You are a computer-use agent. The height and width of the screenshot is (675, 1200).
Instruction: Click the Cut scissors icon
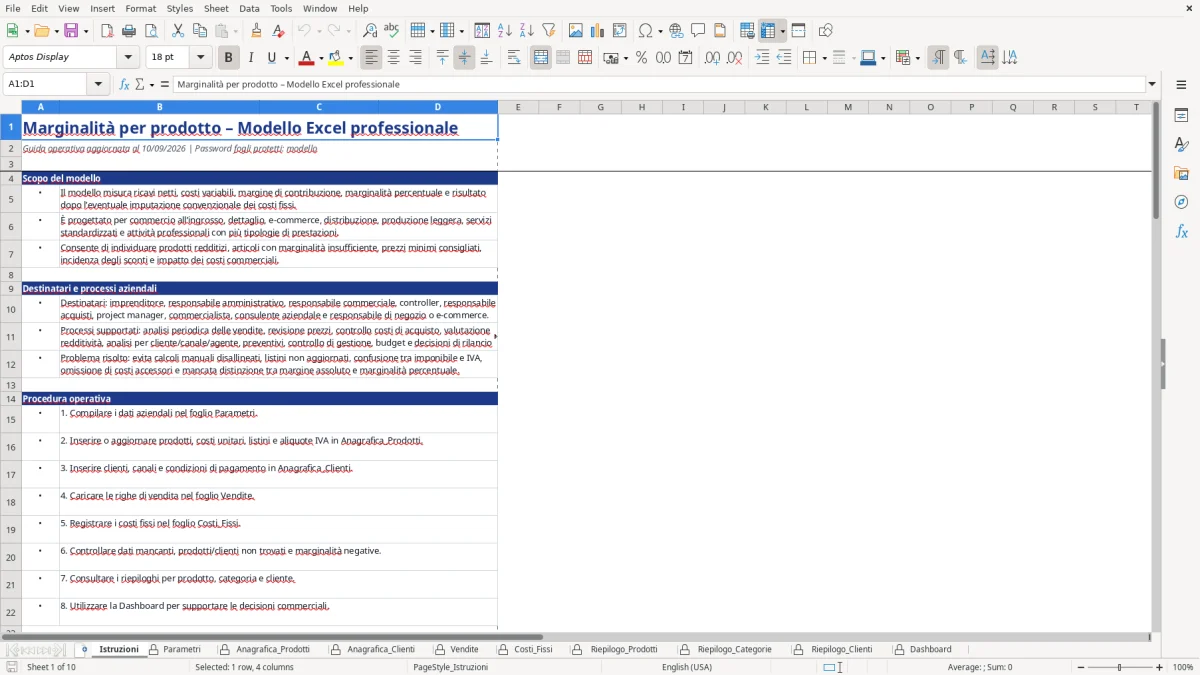[178, 31]
